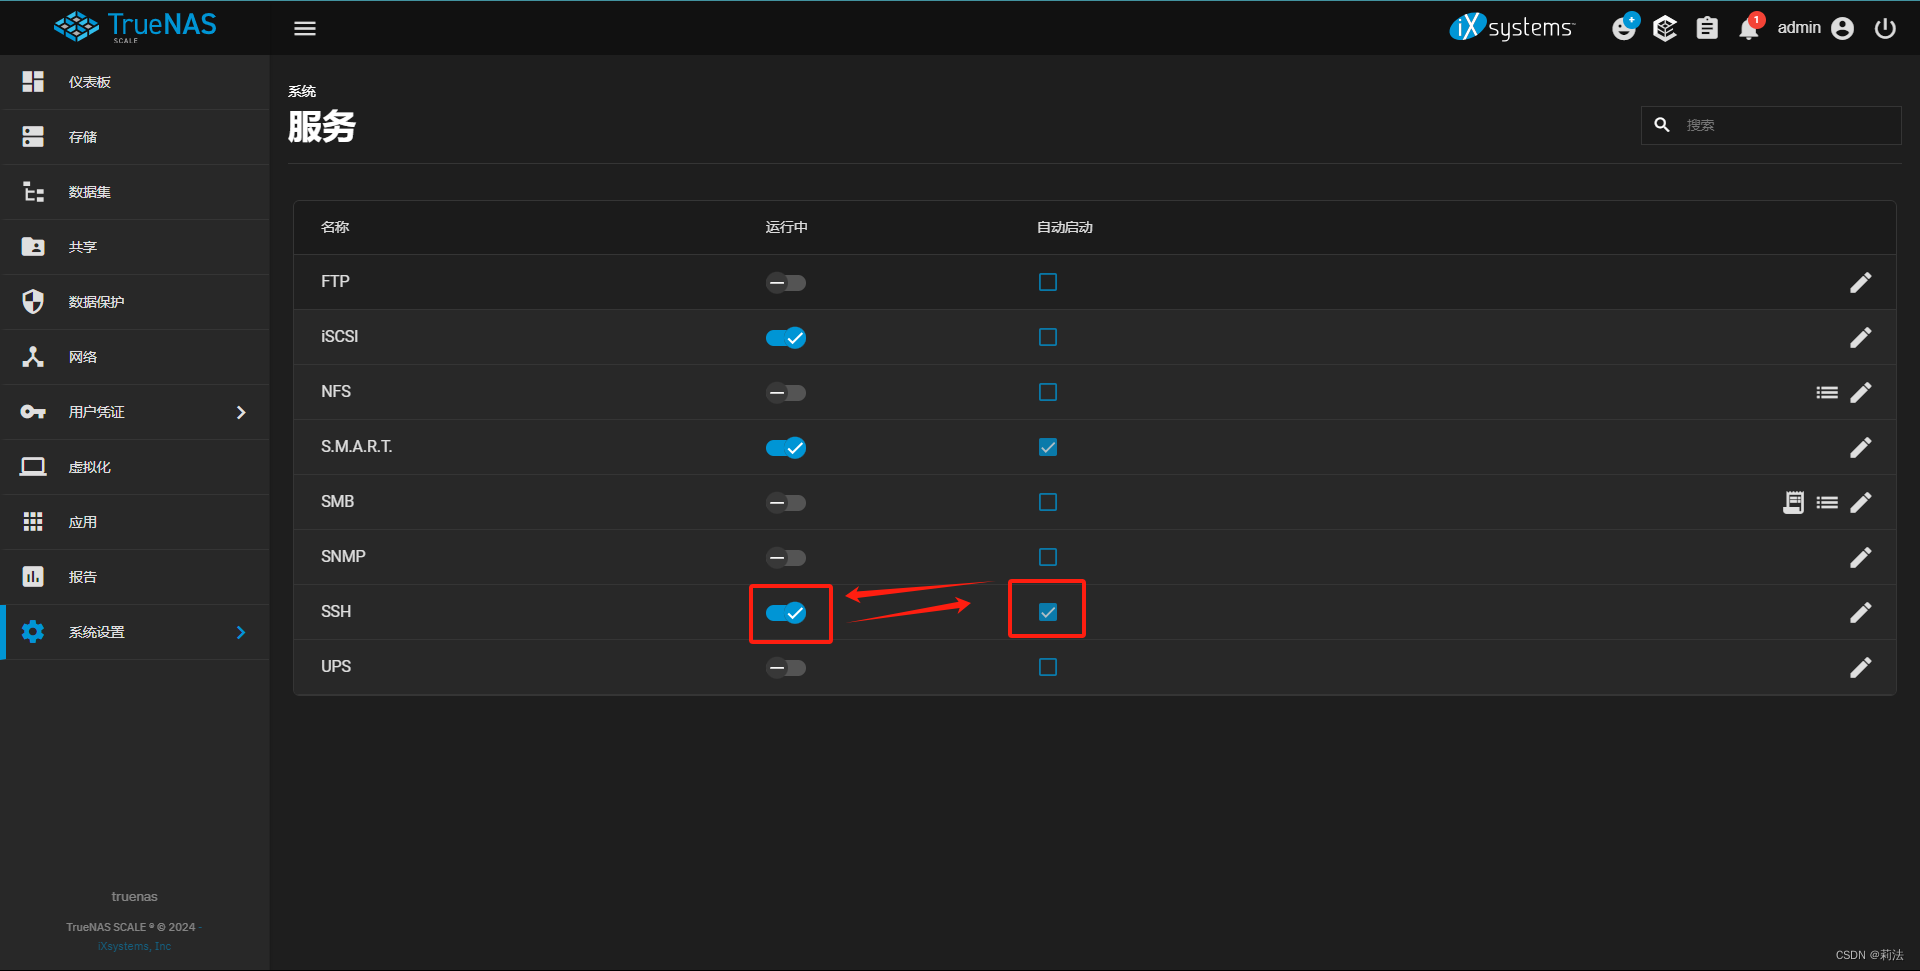Click the 用户凭证 key icon
Viewport: 1920px width, 971px height.
coord(33,412)
